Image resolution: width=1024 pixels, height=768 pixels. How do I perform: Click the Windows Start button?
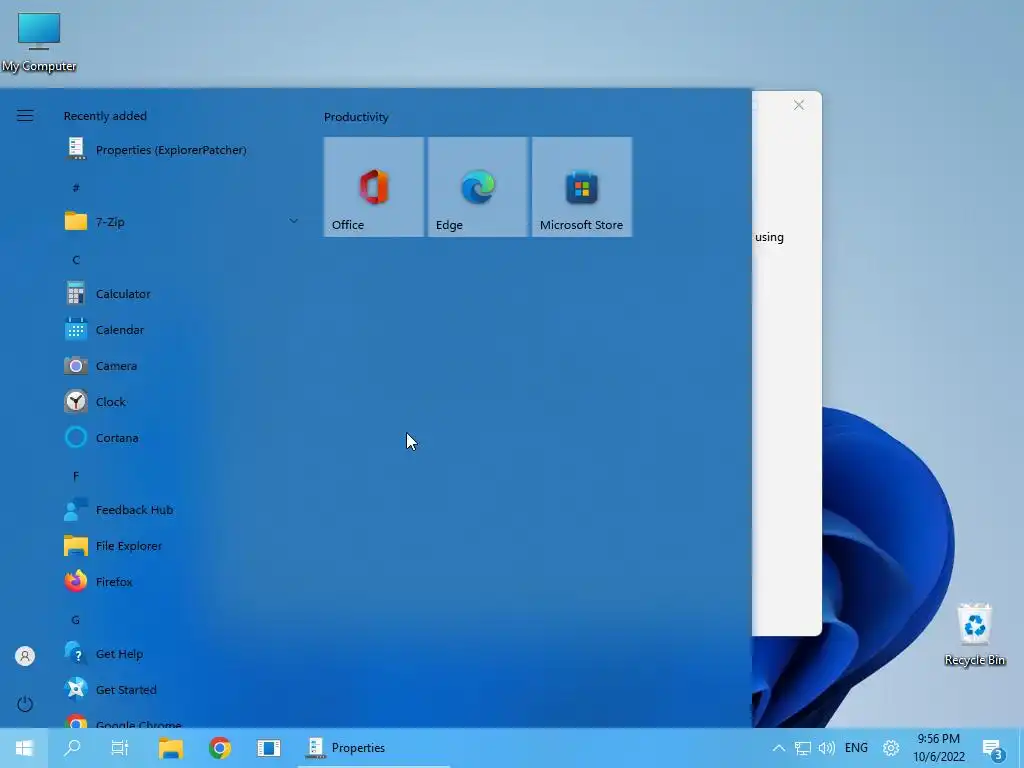[x=24, y=748]
